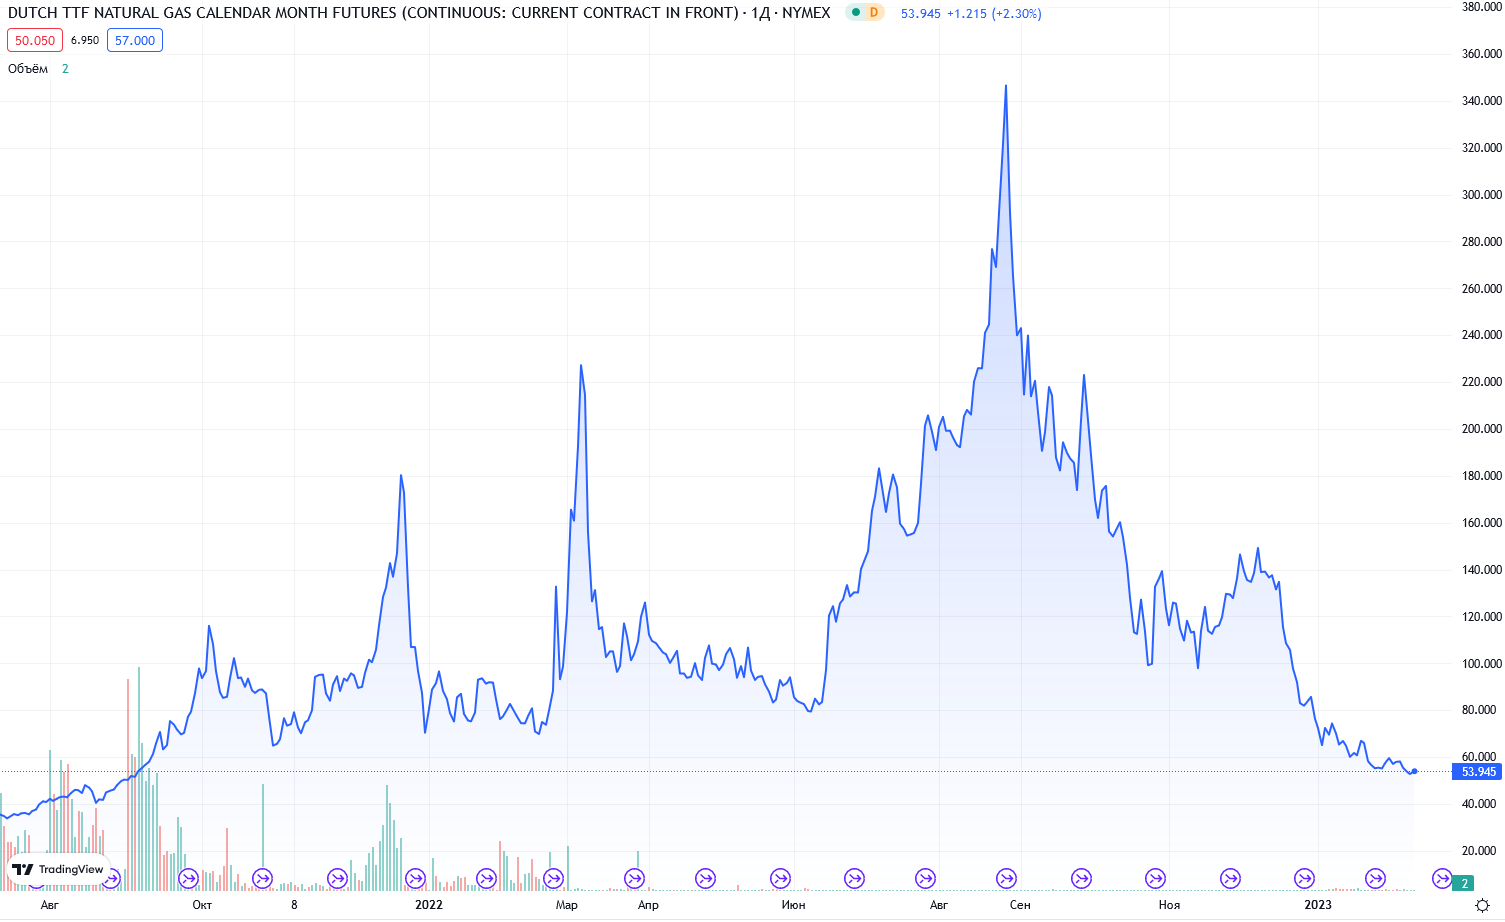Select the Объём volume indicator label
The width and height of the screenshot is (1505, 922).
click(28, 69)
